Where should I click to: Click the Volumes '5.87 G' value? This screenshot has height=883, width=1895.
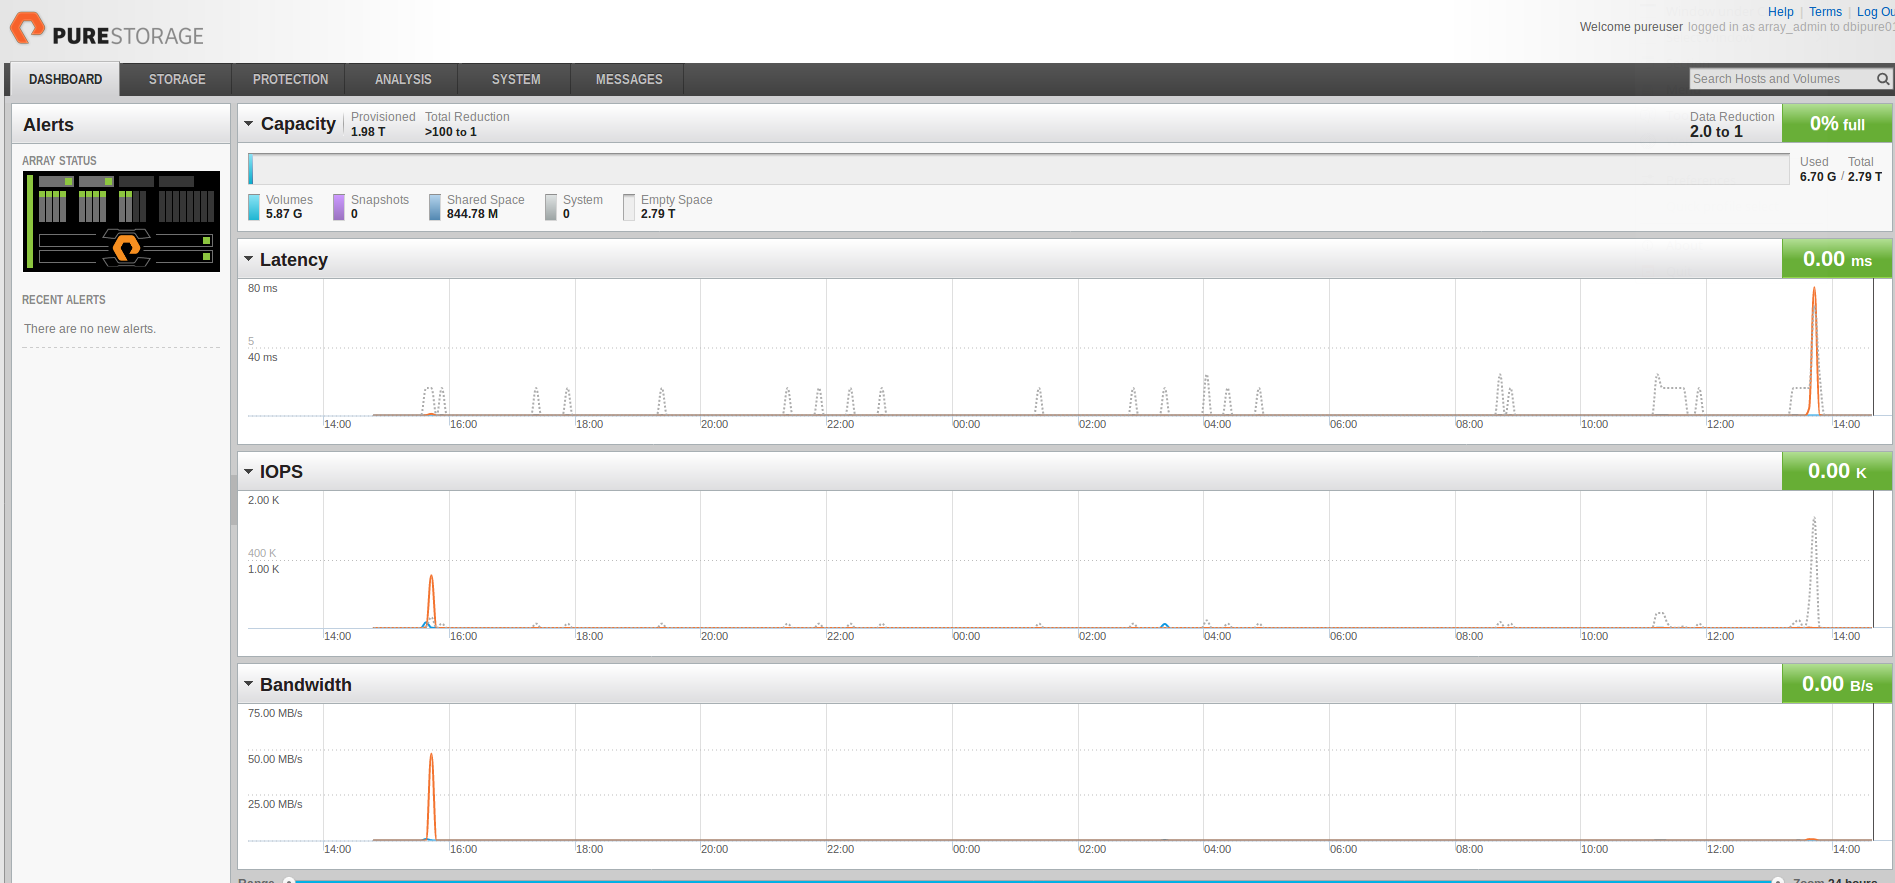point(284,214)
